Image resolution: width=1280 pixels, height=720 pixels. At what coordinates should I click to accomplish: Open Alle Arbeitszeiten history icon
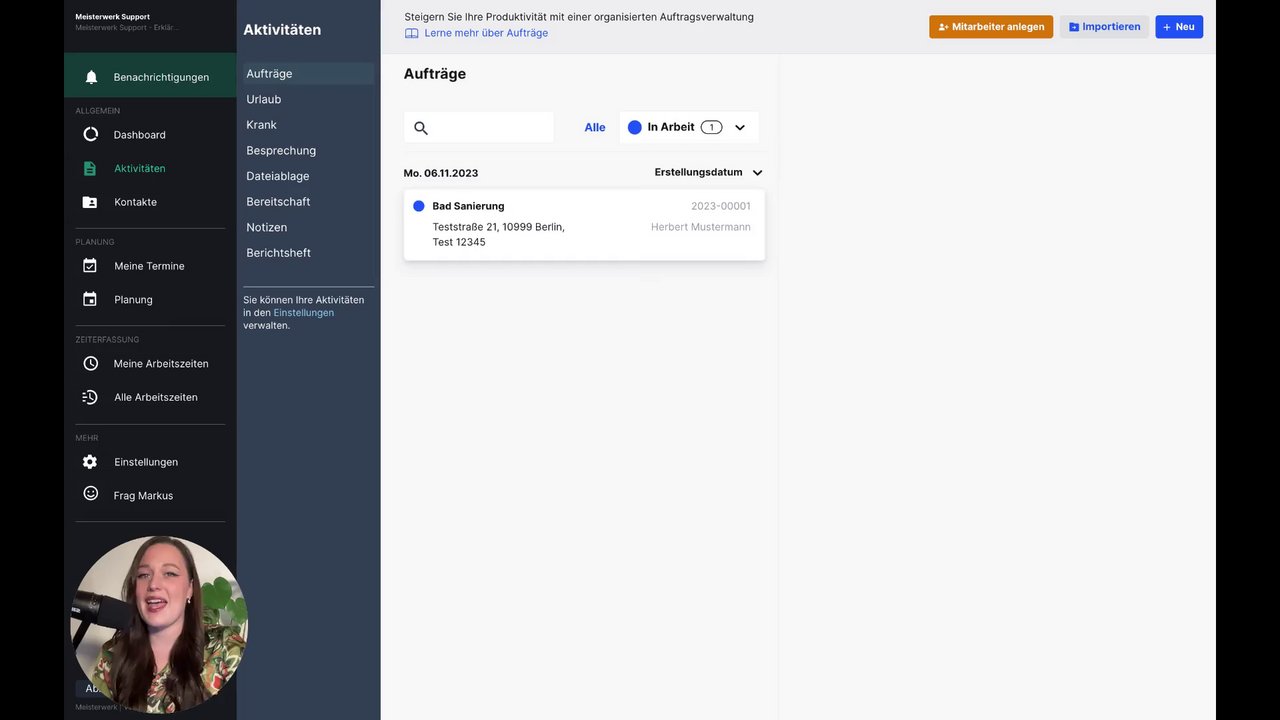coord(90,397)
